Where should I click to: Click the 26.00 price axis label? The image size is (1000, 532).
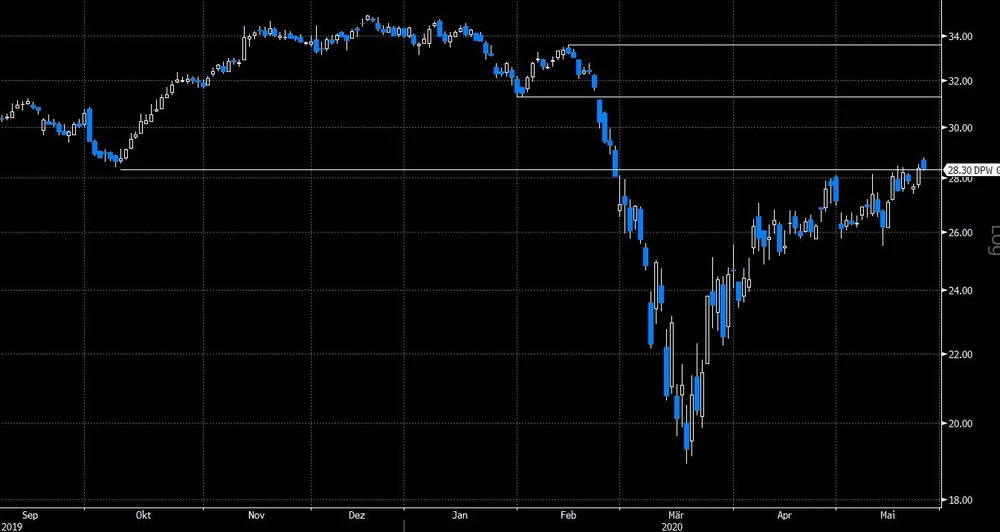click(964, 233)
